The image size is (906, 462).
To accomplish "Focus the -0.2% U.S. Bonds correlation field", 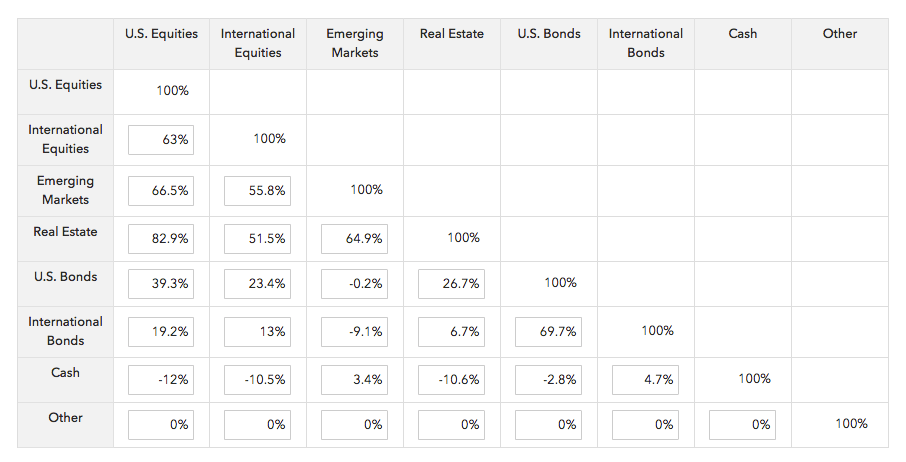I will pyautogui.click(x=354, y=284).
